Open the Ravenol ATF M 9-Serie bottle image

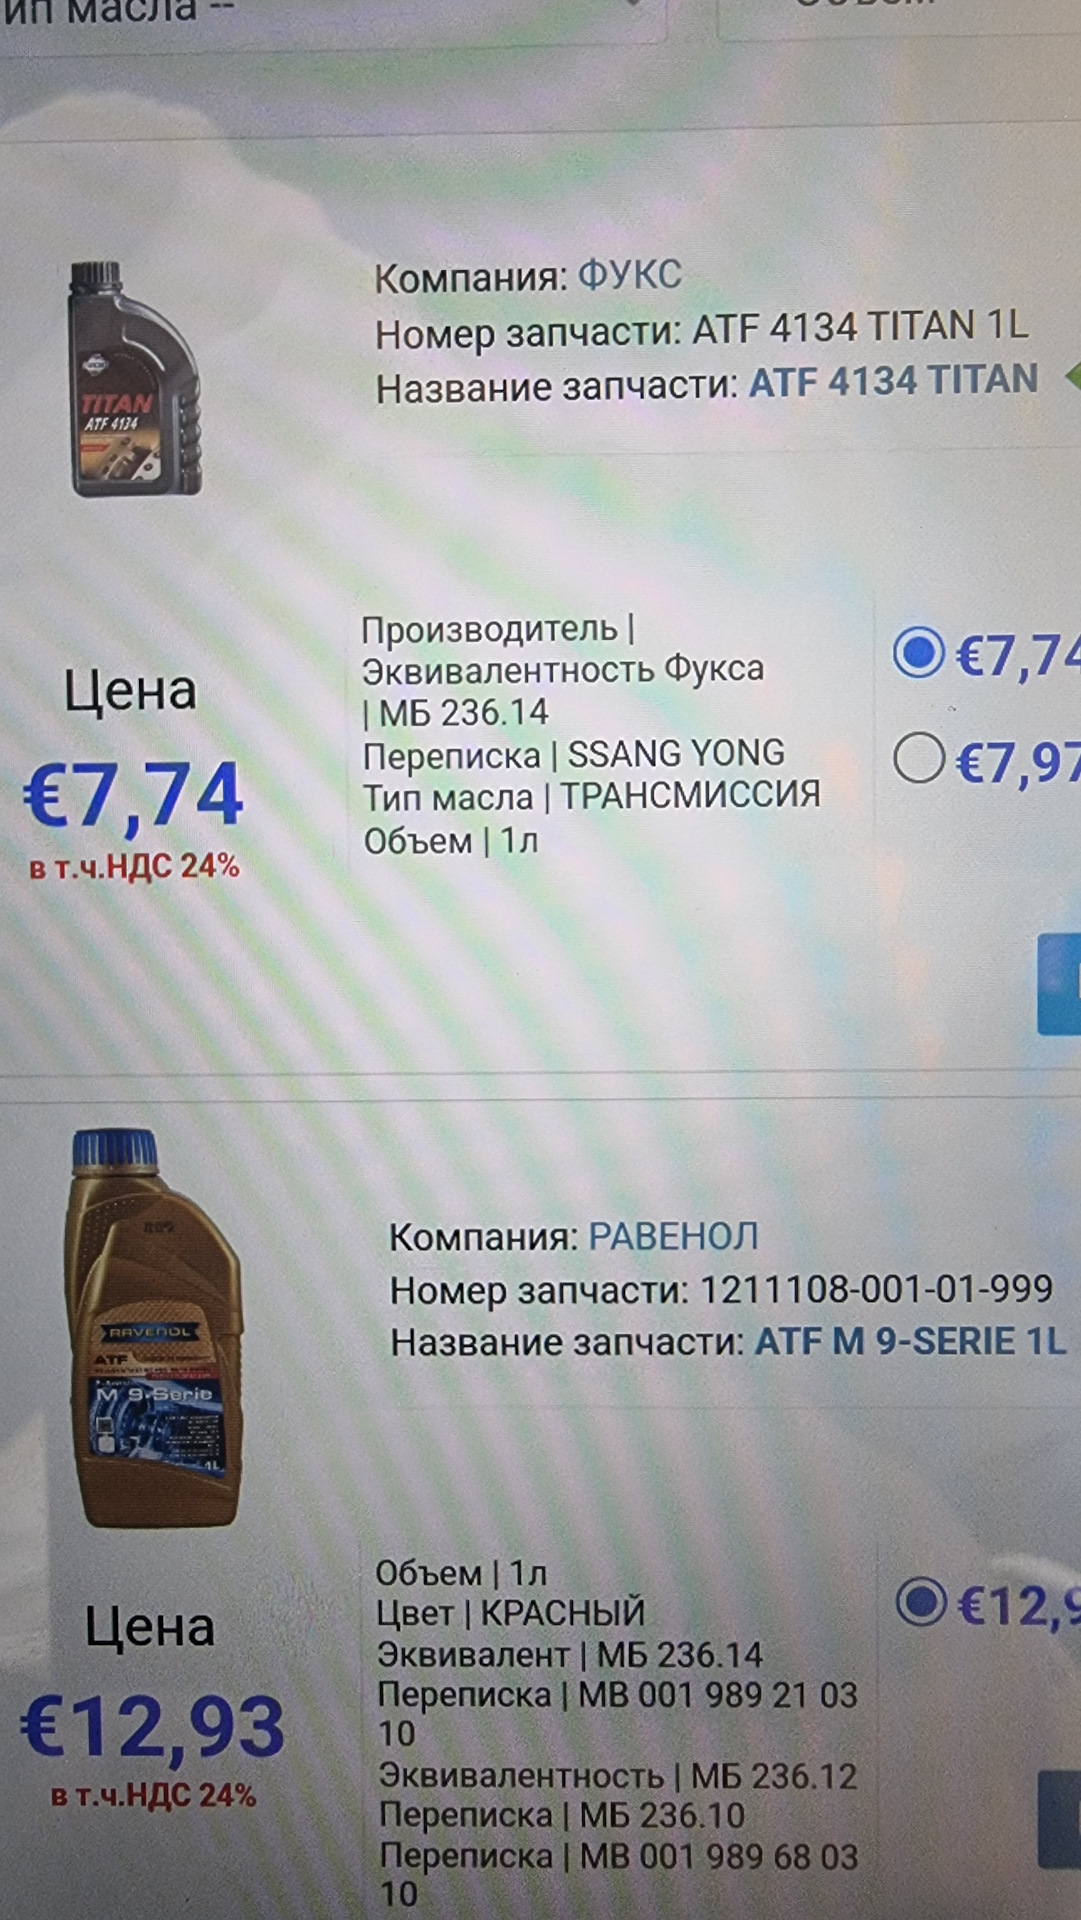click(153, 1328)
